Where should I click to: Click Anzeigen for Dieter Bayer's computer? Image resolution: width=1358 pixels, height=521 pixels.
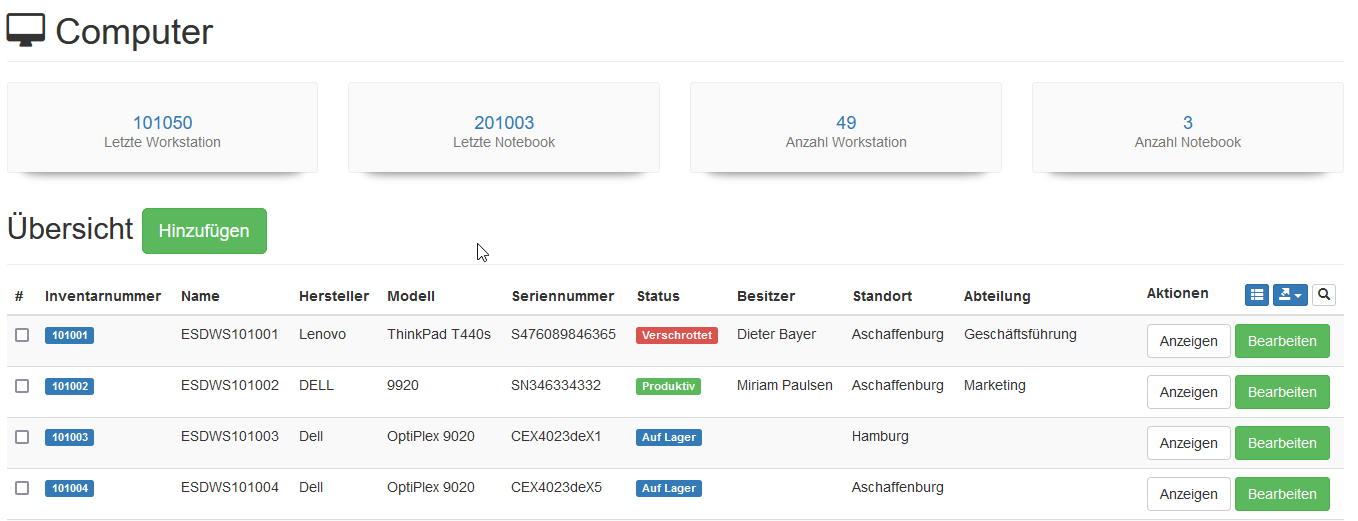[1188, 341]
